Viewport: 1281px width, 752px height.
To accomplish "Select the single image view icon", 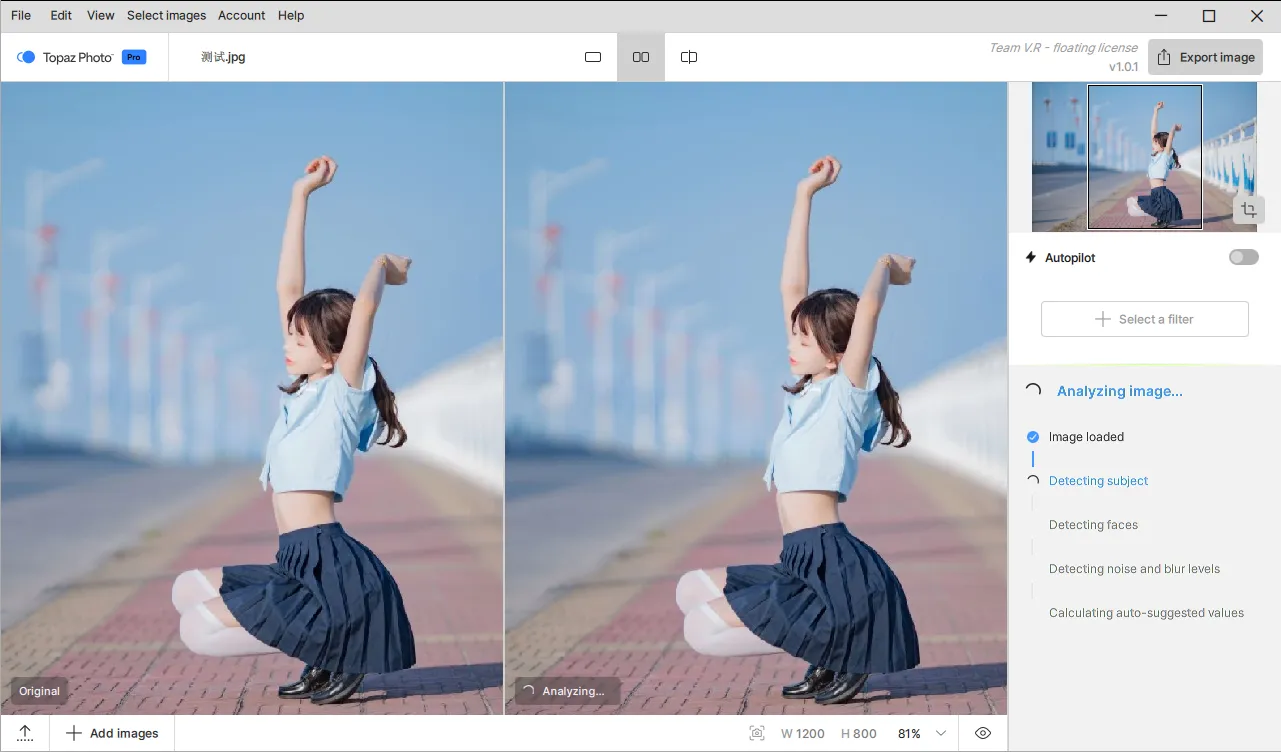I will pyautogui.click(x=593, y=57).
